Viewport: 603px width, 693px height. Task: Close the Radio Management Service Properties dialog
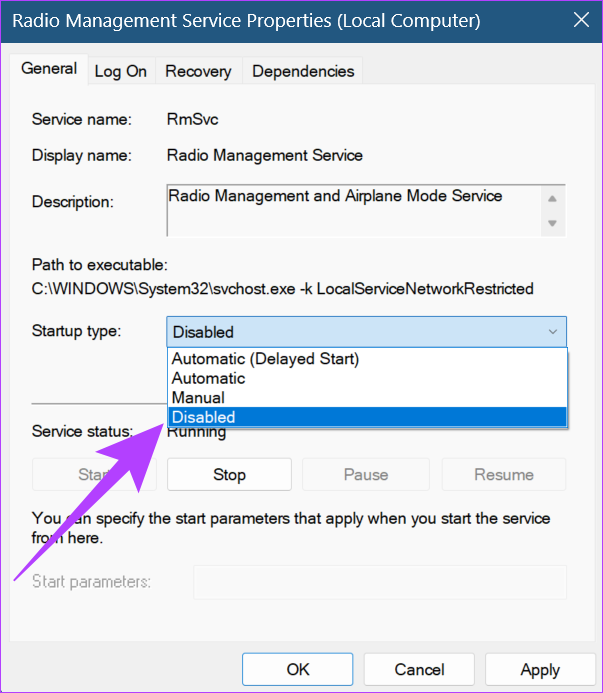click(x=581, y=20)
